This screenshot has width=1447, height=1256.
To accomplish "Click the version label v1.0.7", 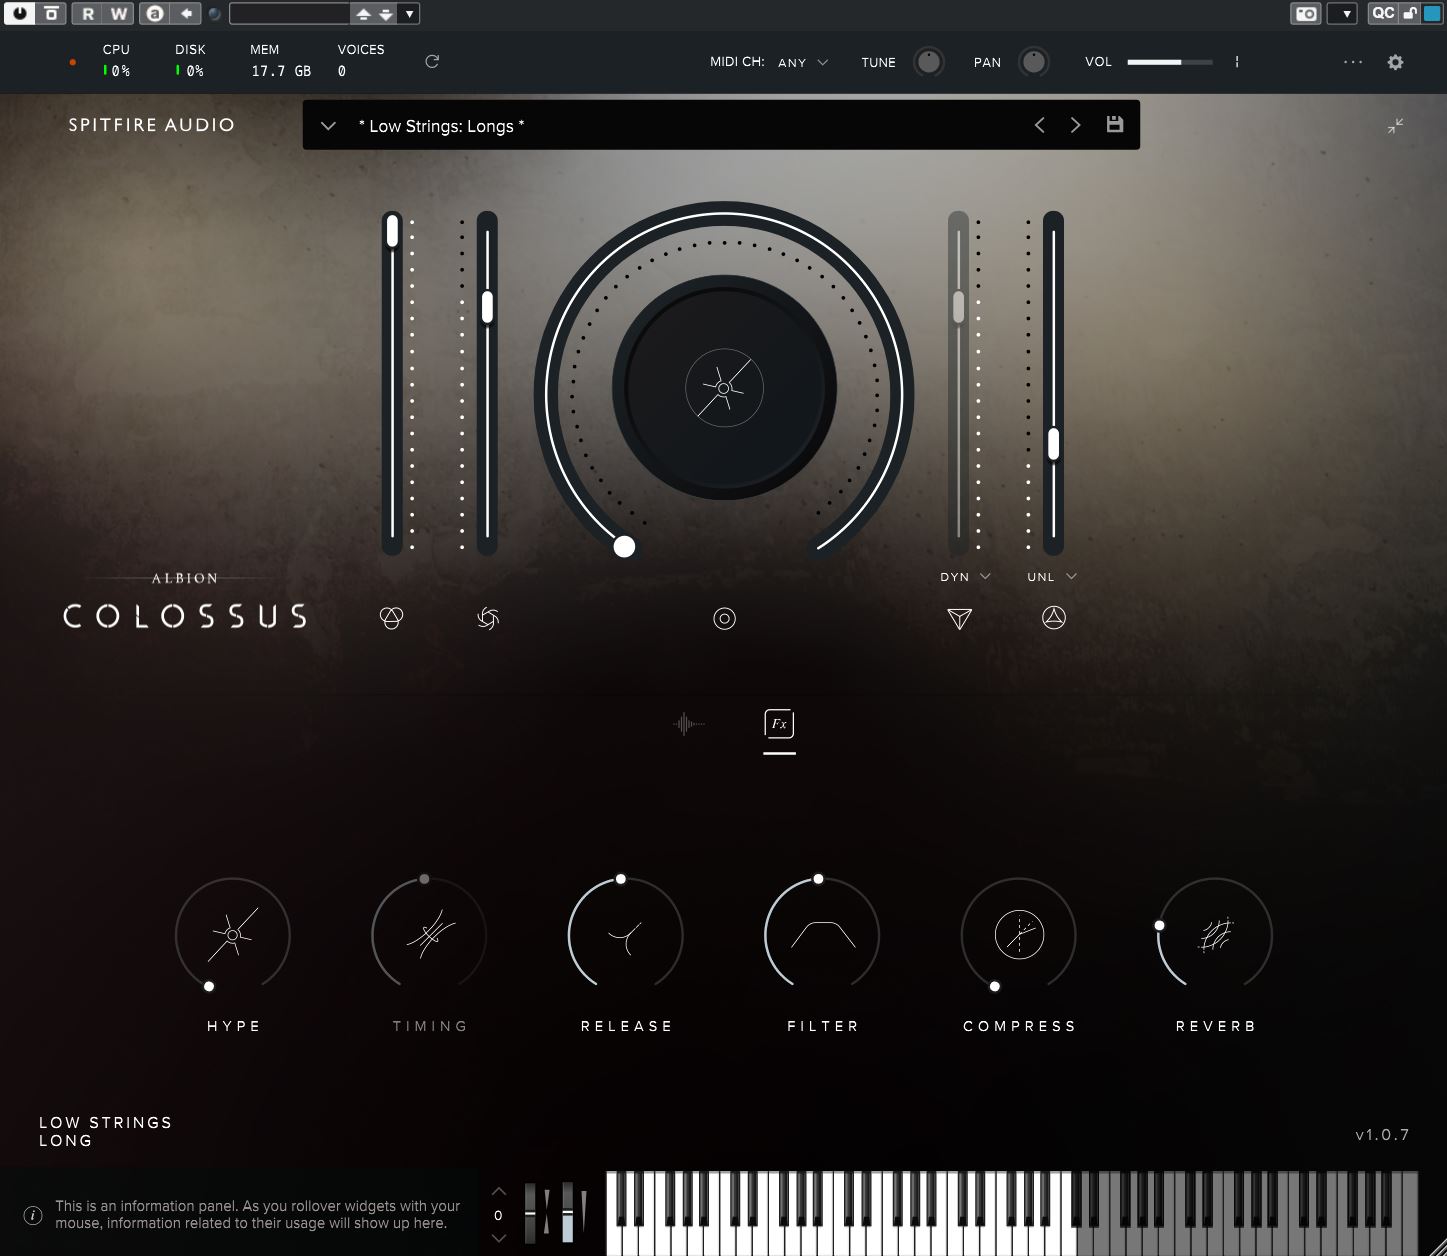I will pyautogui.click(x=1382, y=1135).
